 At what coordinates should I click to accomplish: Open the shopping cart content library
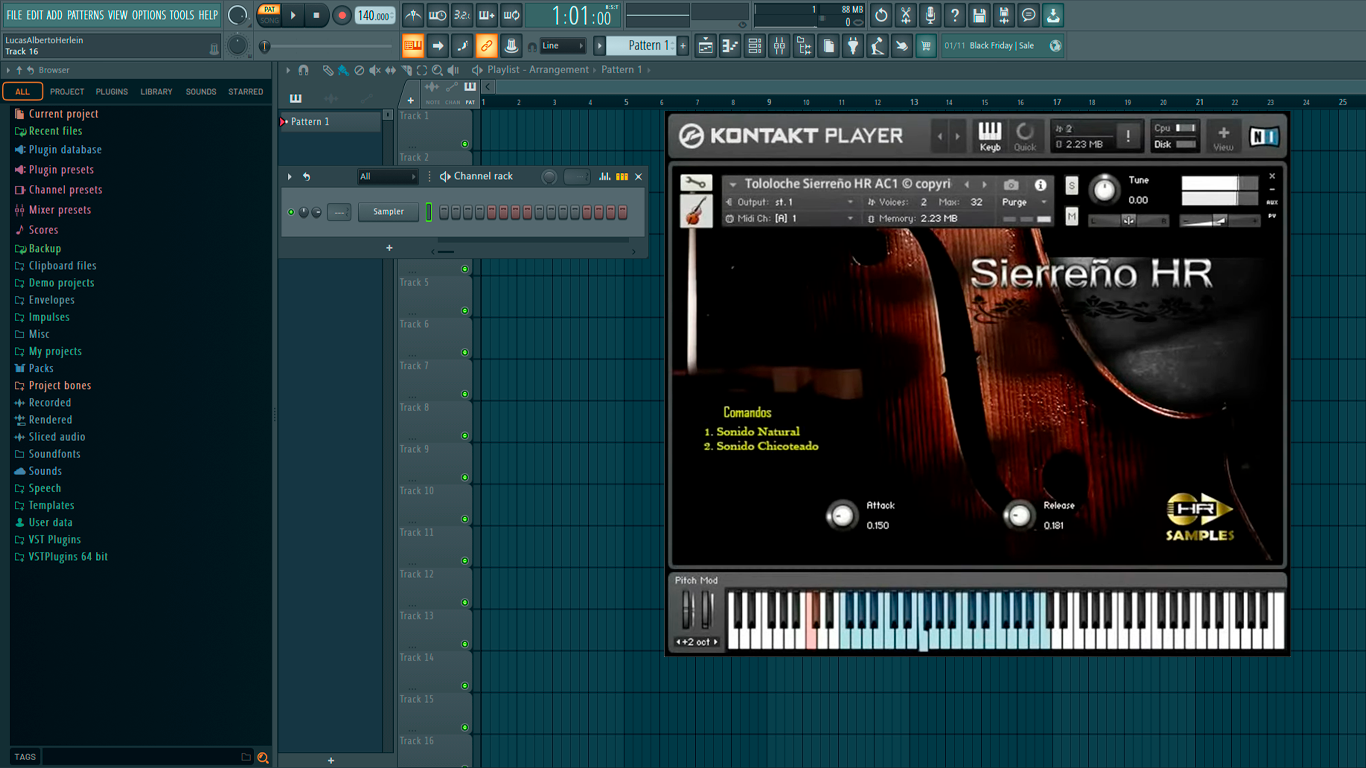(926, 46)
